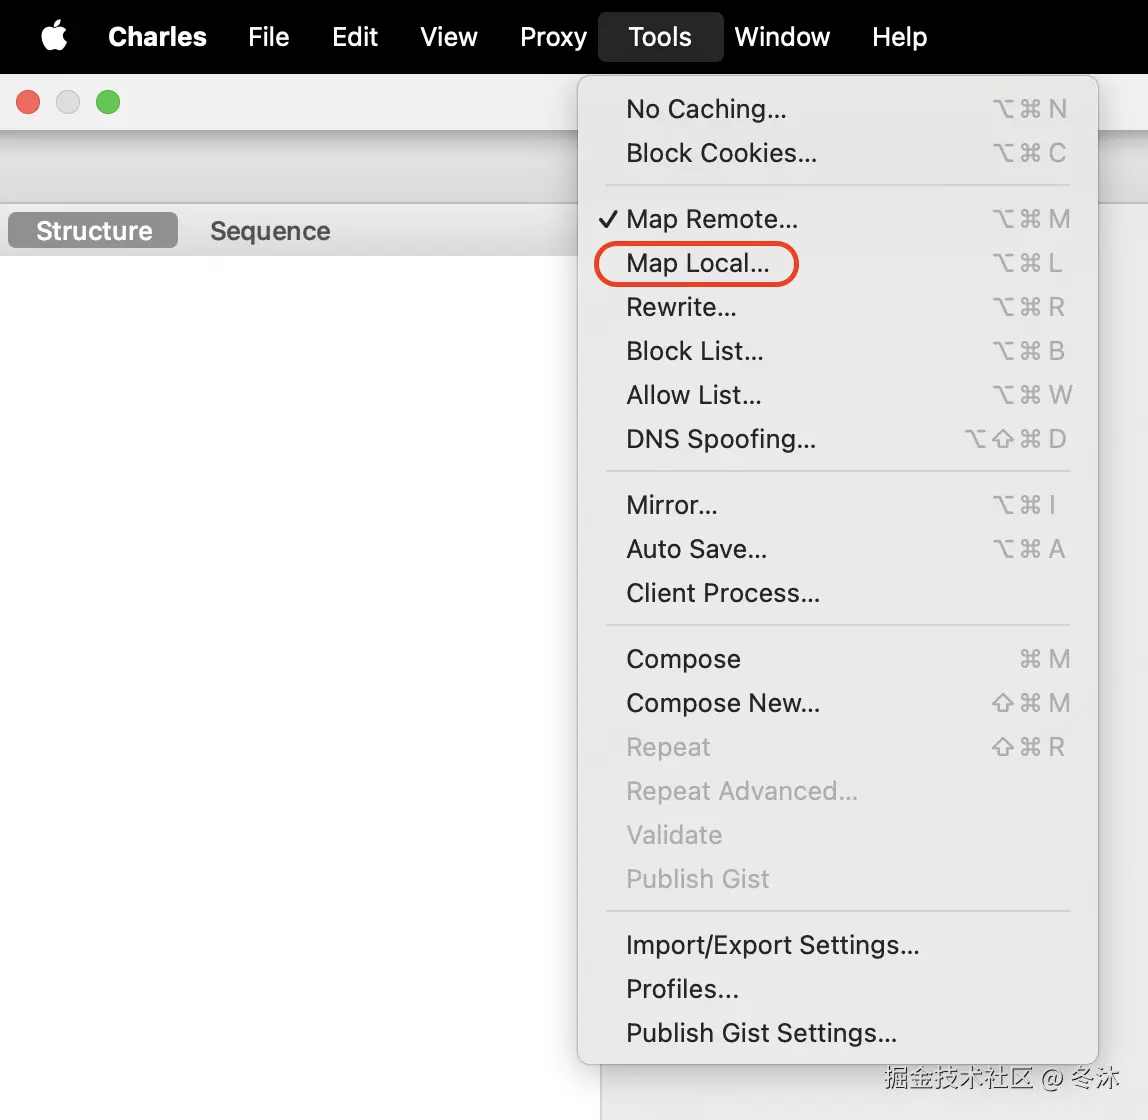Open the Rewrite... tool settings

coord(838,307)
